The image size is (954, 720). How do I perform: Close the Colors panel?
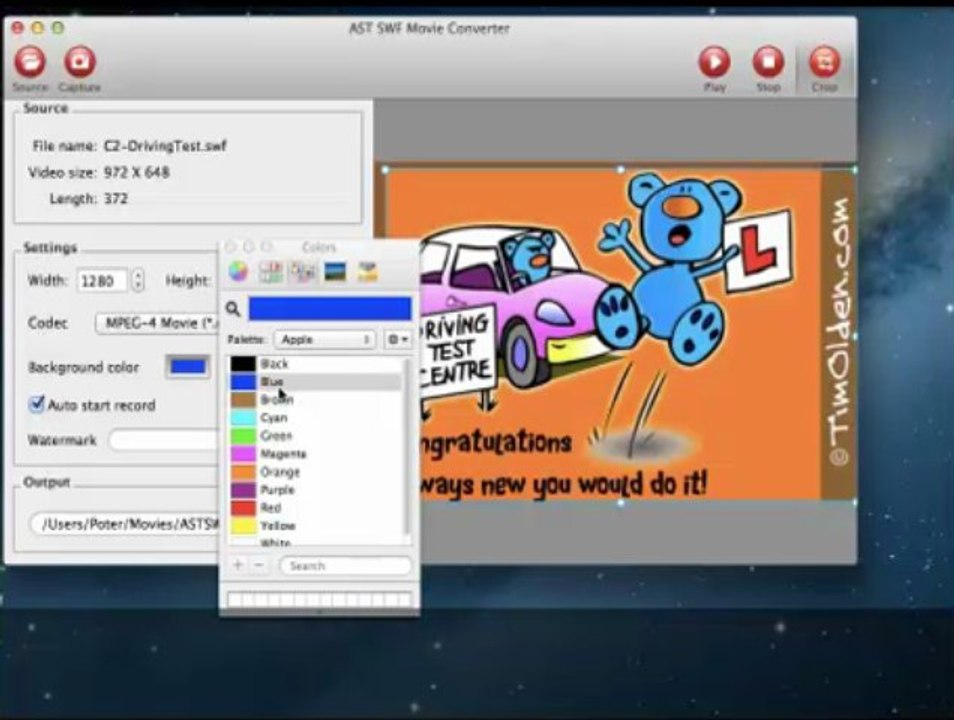tap(230, 246)
